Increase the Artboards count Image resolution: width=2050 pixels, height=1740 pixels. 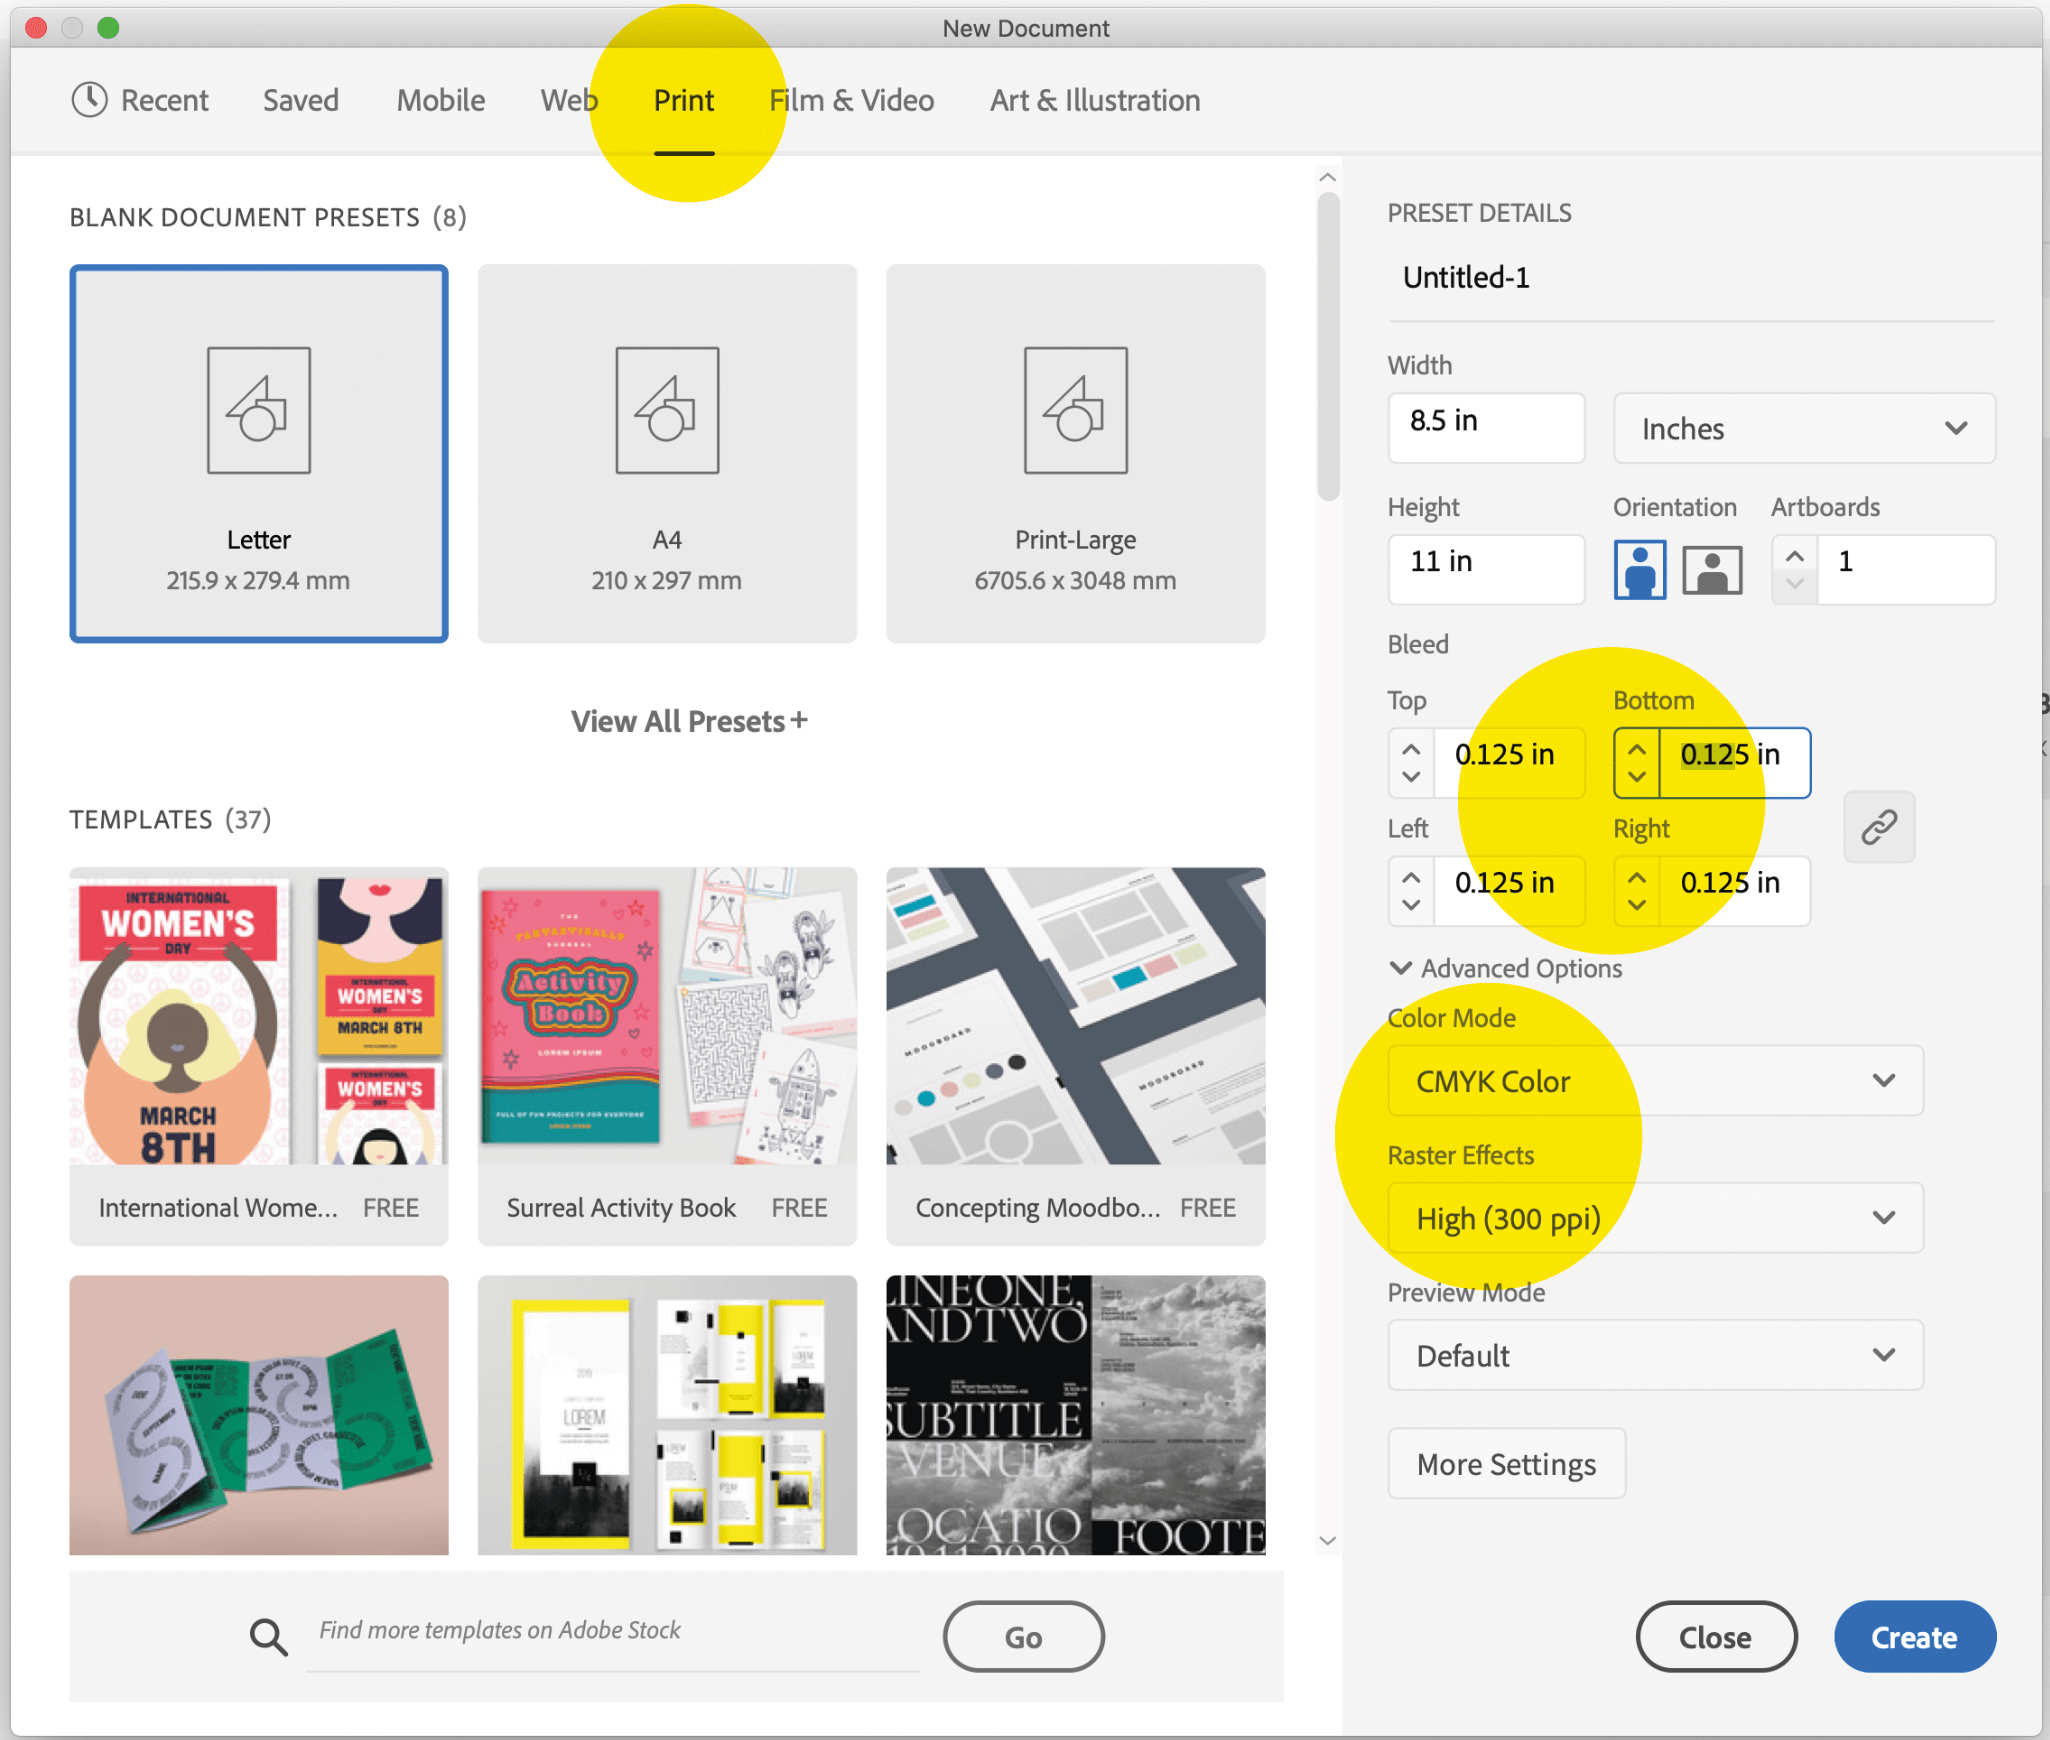click(1795, 557)
